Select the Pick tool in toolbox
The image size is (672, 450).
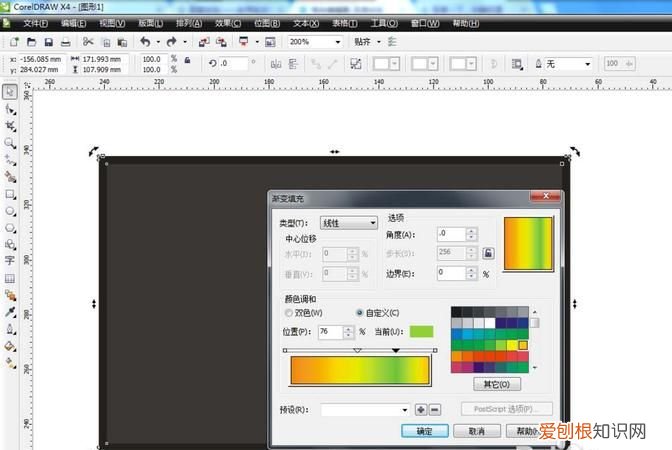pos(10,92)
